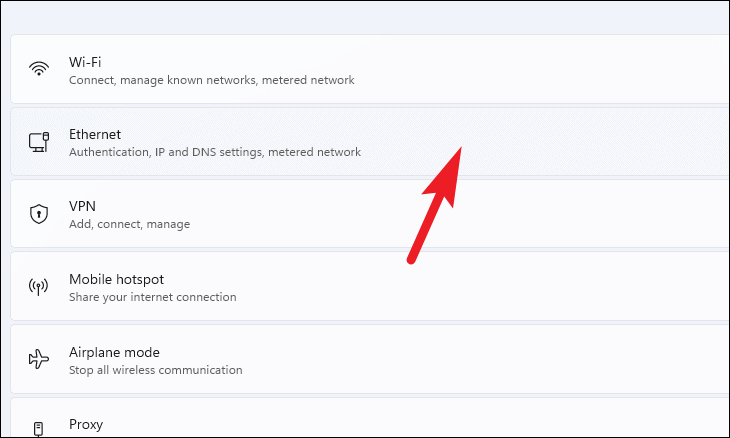The height and width of the screenshot is (438, 730).
Task: Click the "Add, connect, manage" description
Action: pos(129,224)
